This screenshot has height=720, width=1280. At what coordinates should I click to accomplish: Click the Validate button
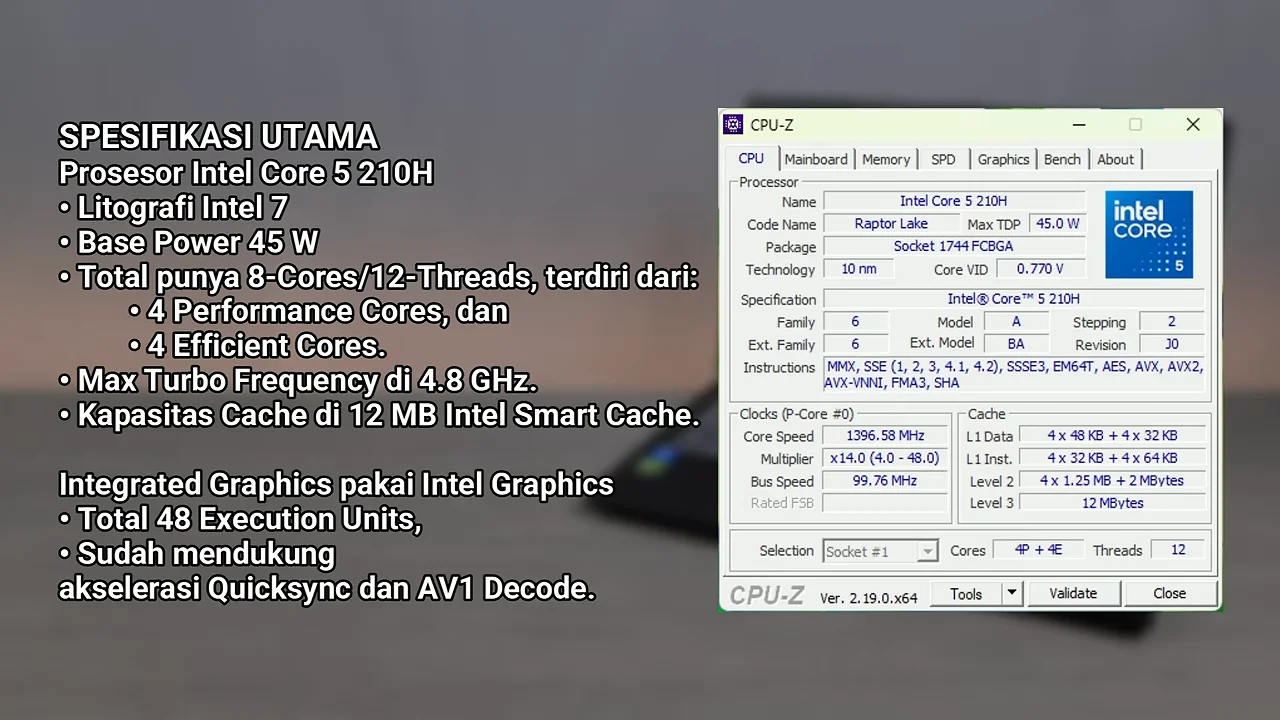point(1073,594)
